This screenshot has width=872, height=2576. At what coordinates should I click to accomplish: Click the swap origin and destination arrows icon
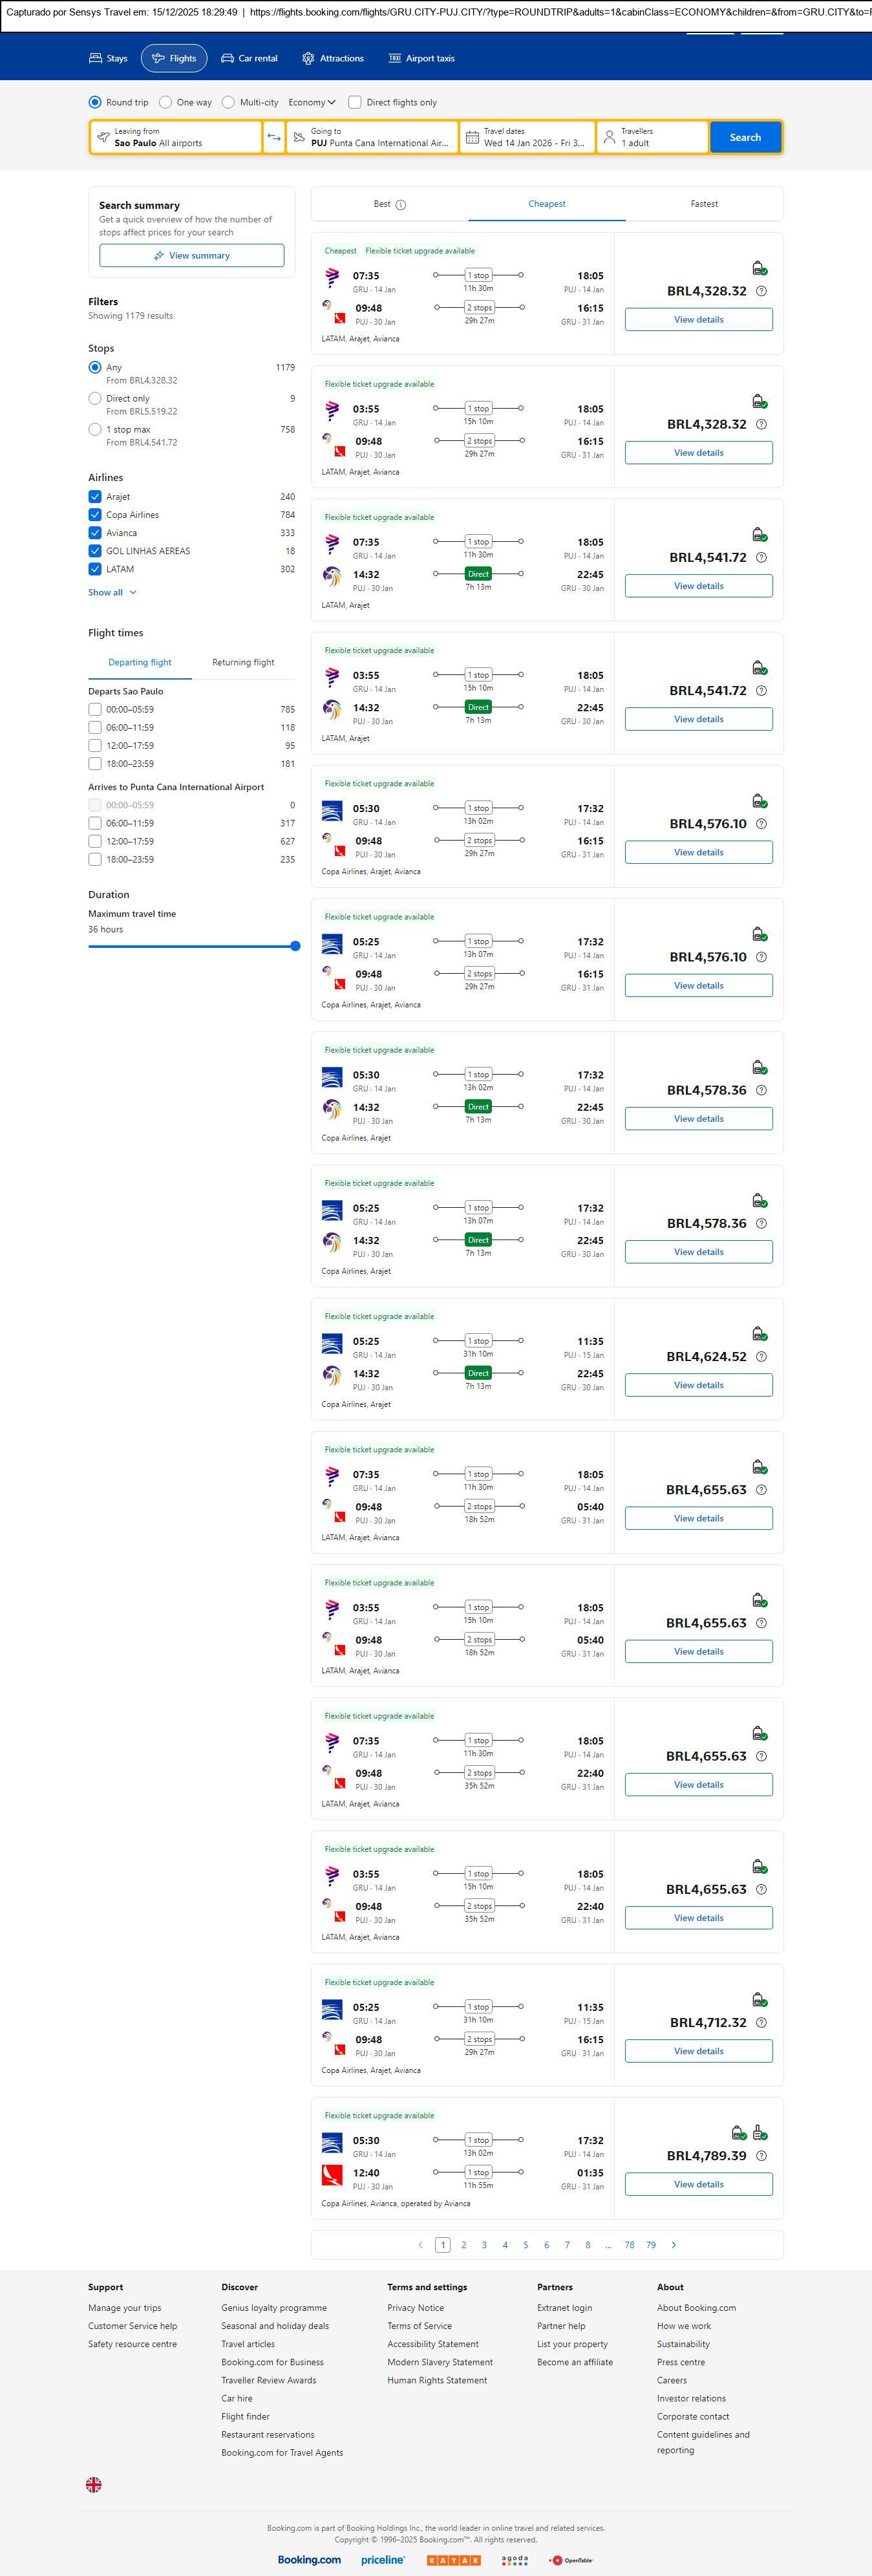274,137
